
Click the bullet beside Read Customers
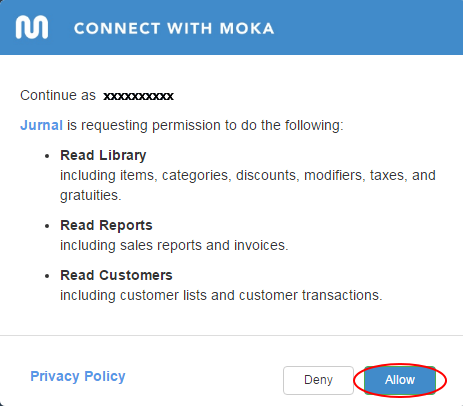click(x=47, y=276)
